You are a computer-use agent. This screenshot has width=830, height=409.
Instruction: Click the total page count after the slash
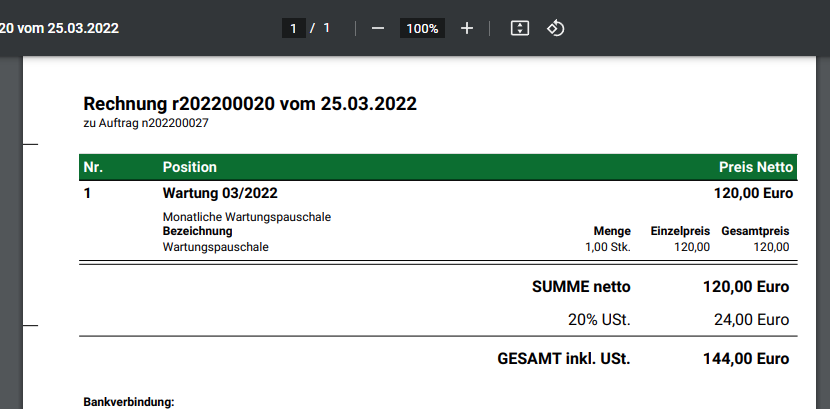click(326, 28)
